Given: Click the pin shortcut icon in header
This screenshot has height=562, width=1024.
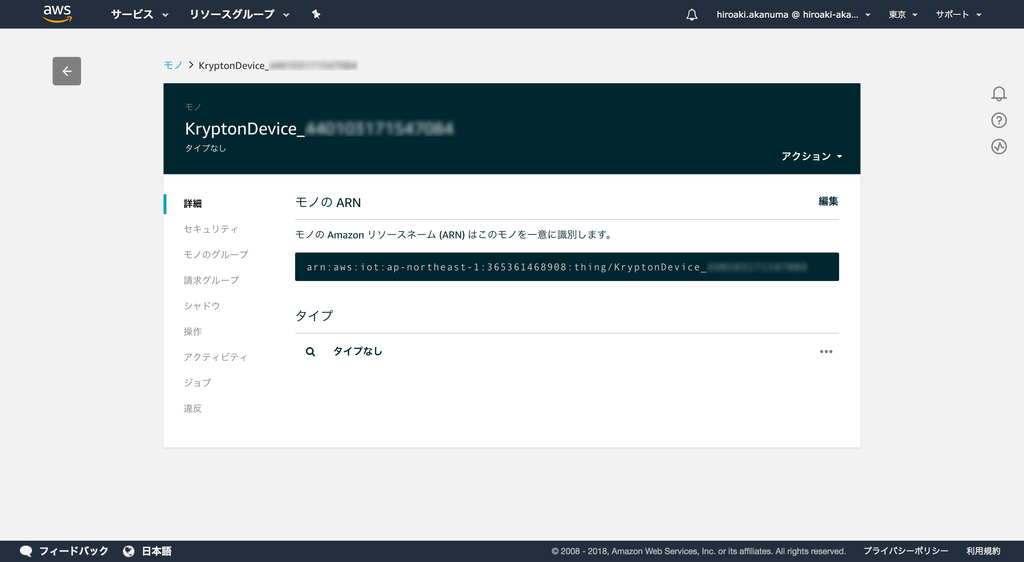Looking at the screenshot, I should click(316, 14).
